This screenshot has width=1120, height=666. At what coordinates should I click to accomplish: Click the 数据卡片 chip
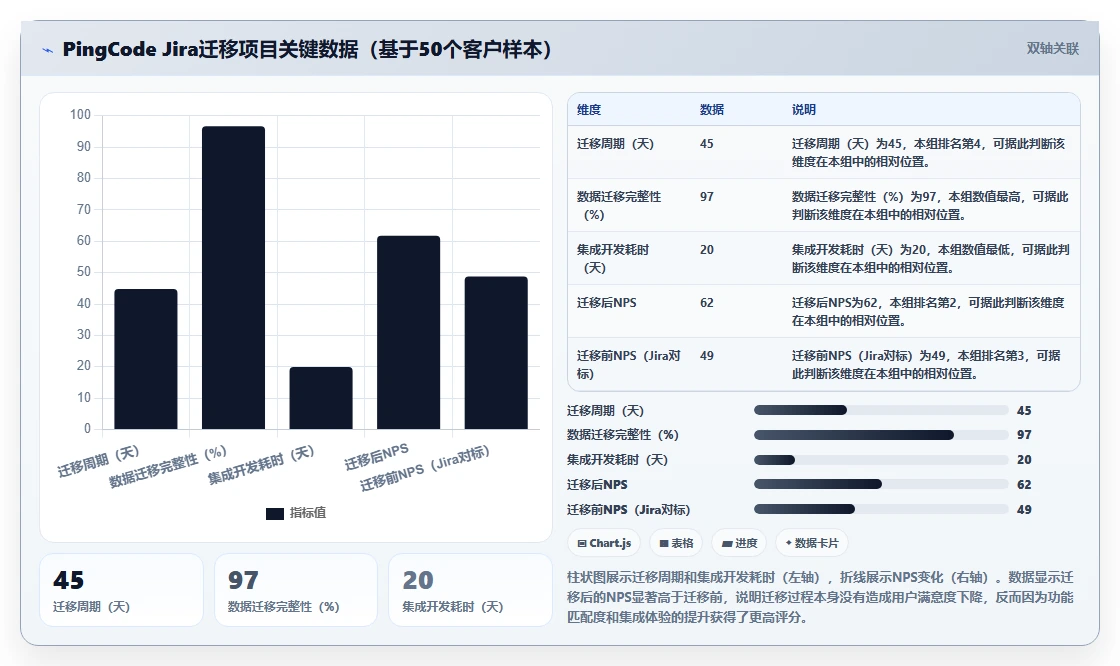(x=811, y=543)
